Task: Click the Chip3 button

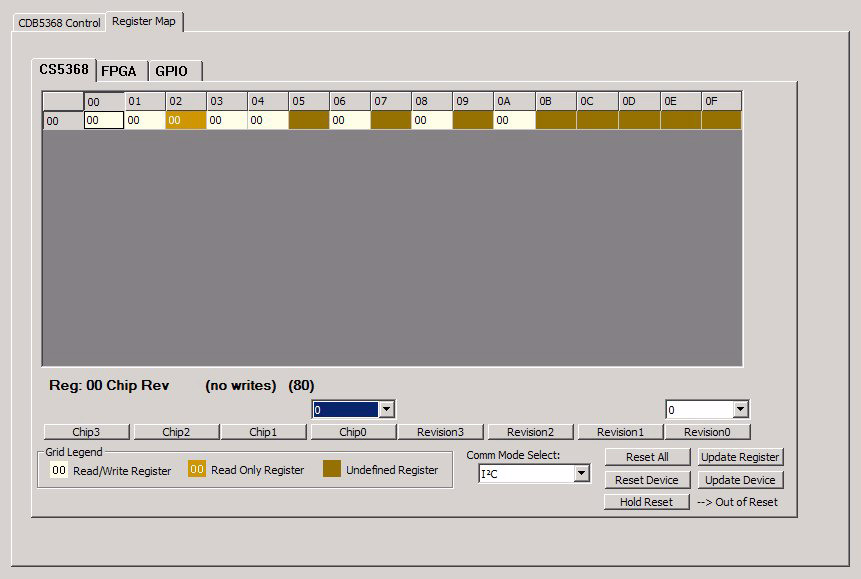Action: [85, 431]
